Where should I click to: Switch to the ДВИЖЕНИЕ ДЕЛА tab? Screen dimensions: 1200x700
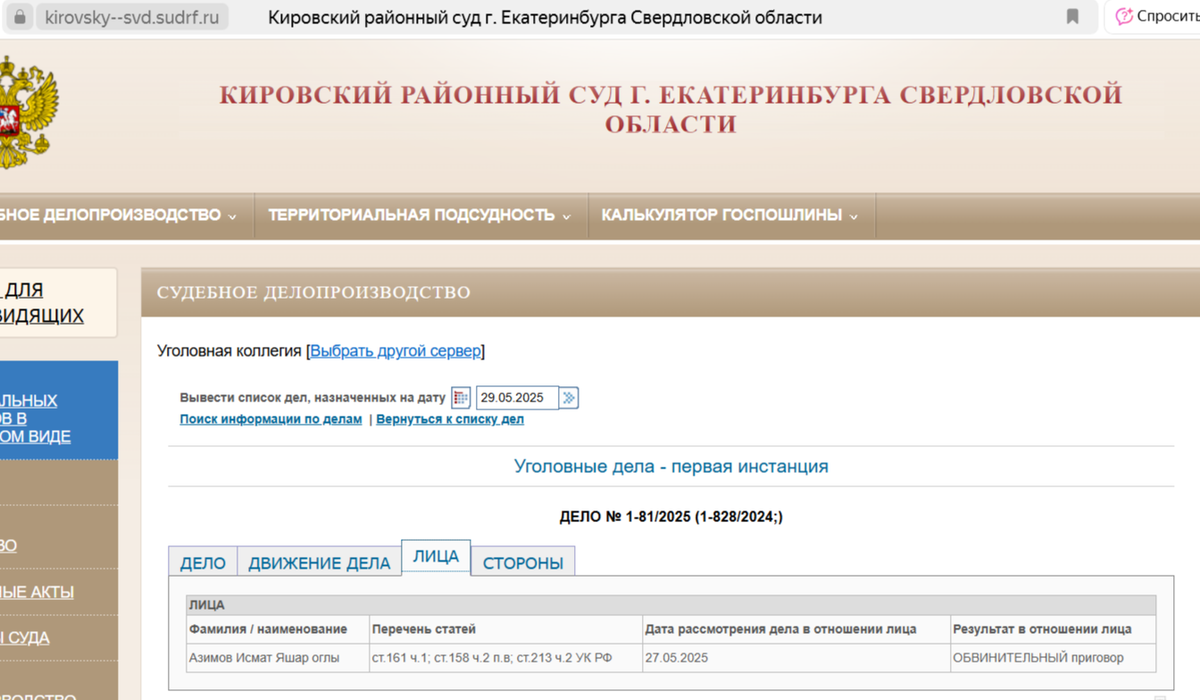[x=319, y=562]
